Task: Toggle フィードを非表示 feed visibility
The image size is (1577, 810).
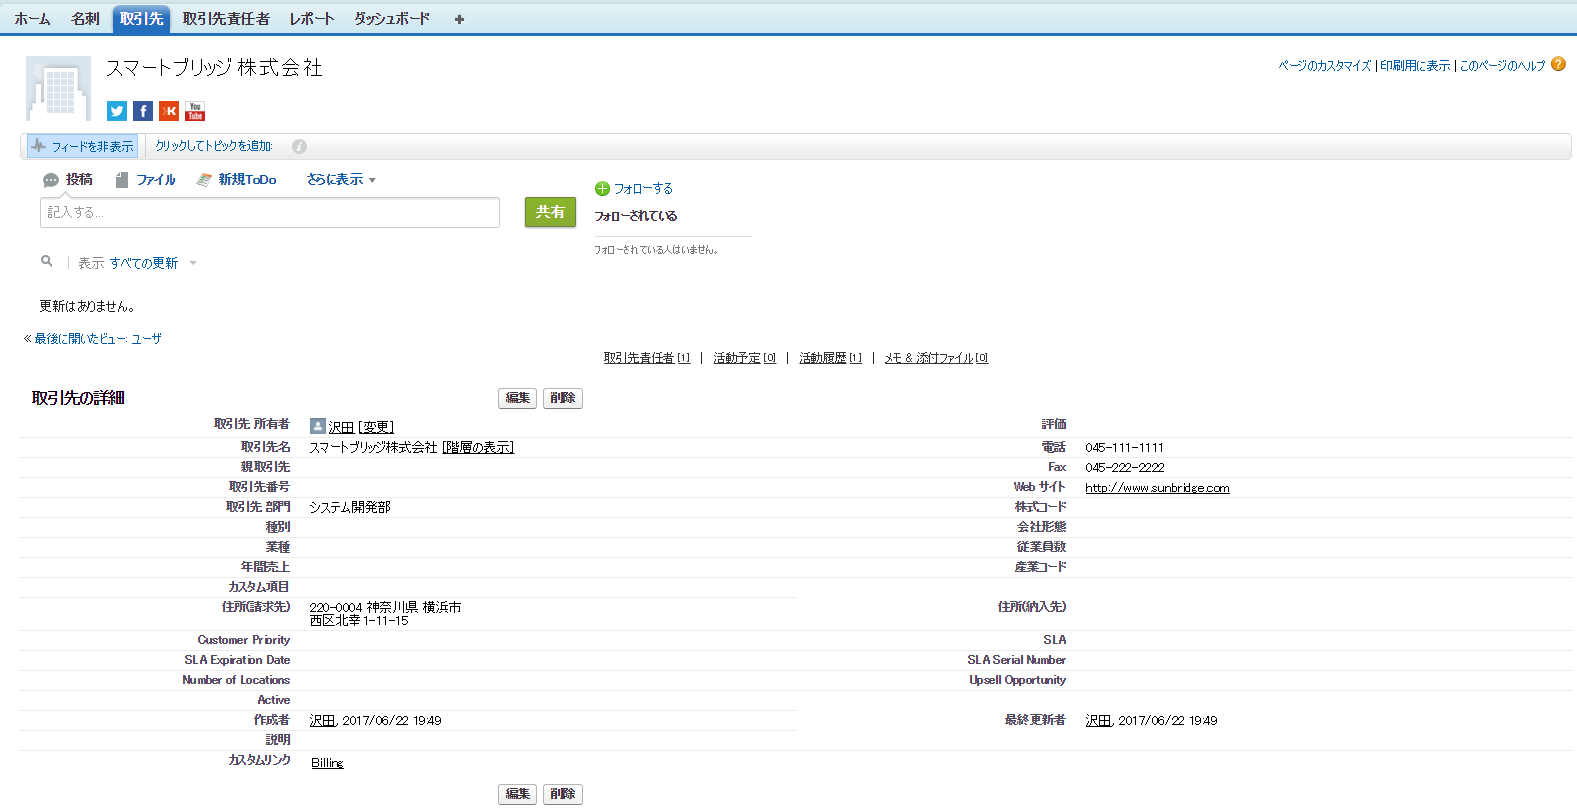Action: pyautogui.click(x=82, y=146)
